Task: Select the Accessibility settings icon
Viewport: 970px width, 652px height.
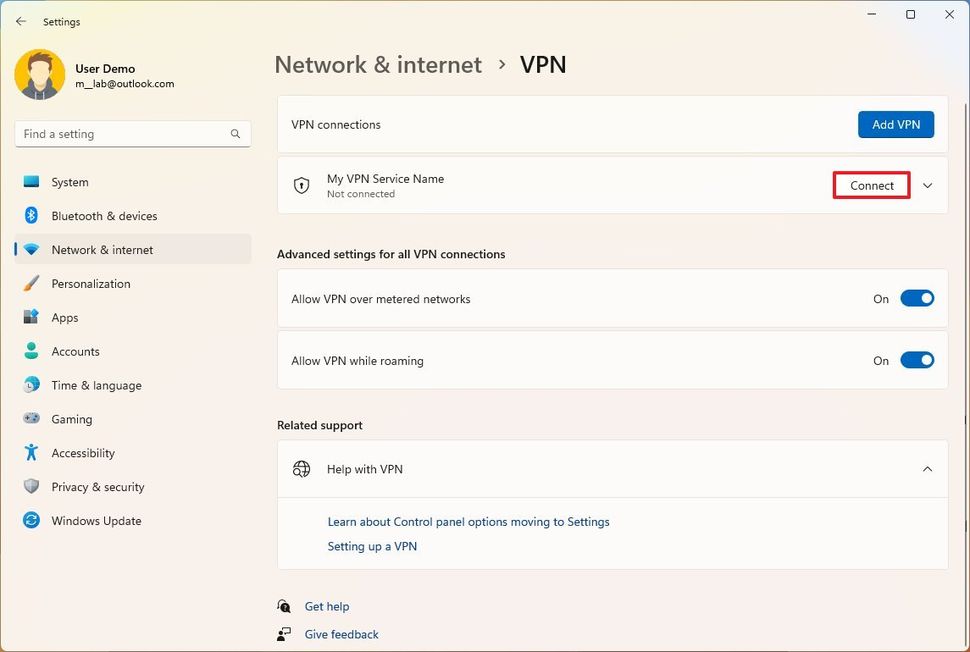Action: [31, 453]
